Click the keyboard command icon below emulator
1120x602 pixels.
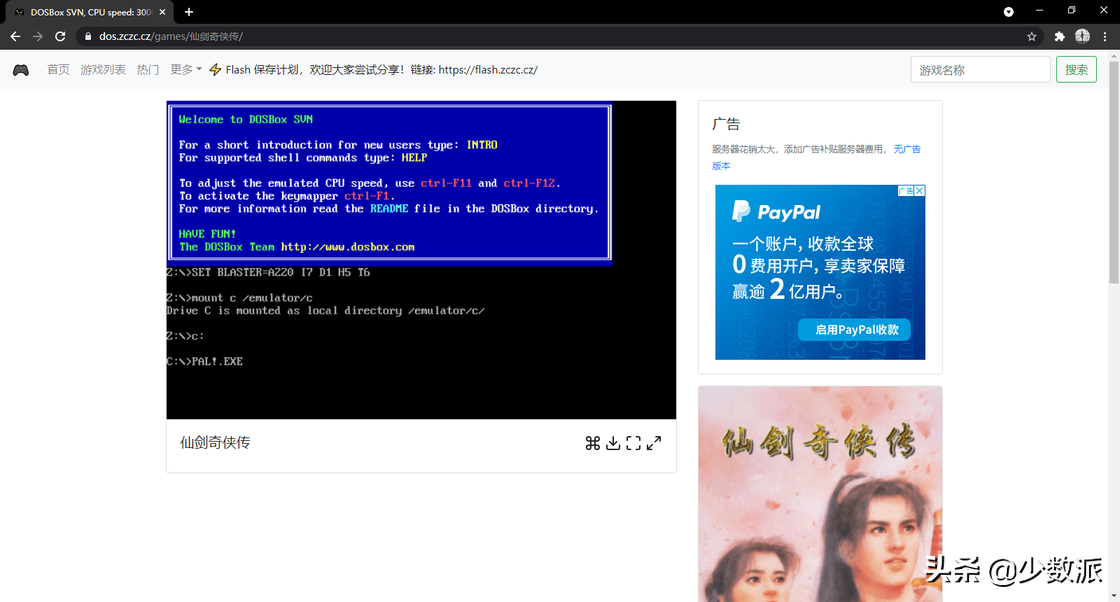pyautogui.click(x=592, y=443)
